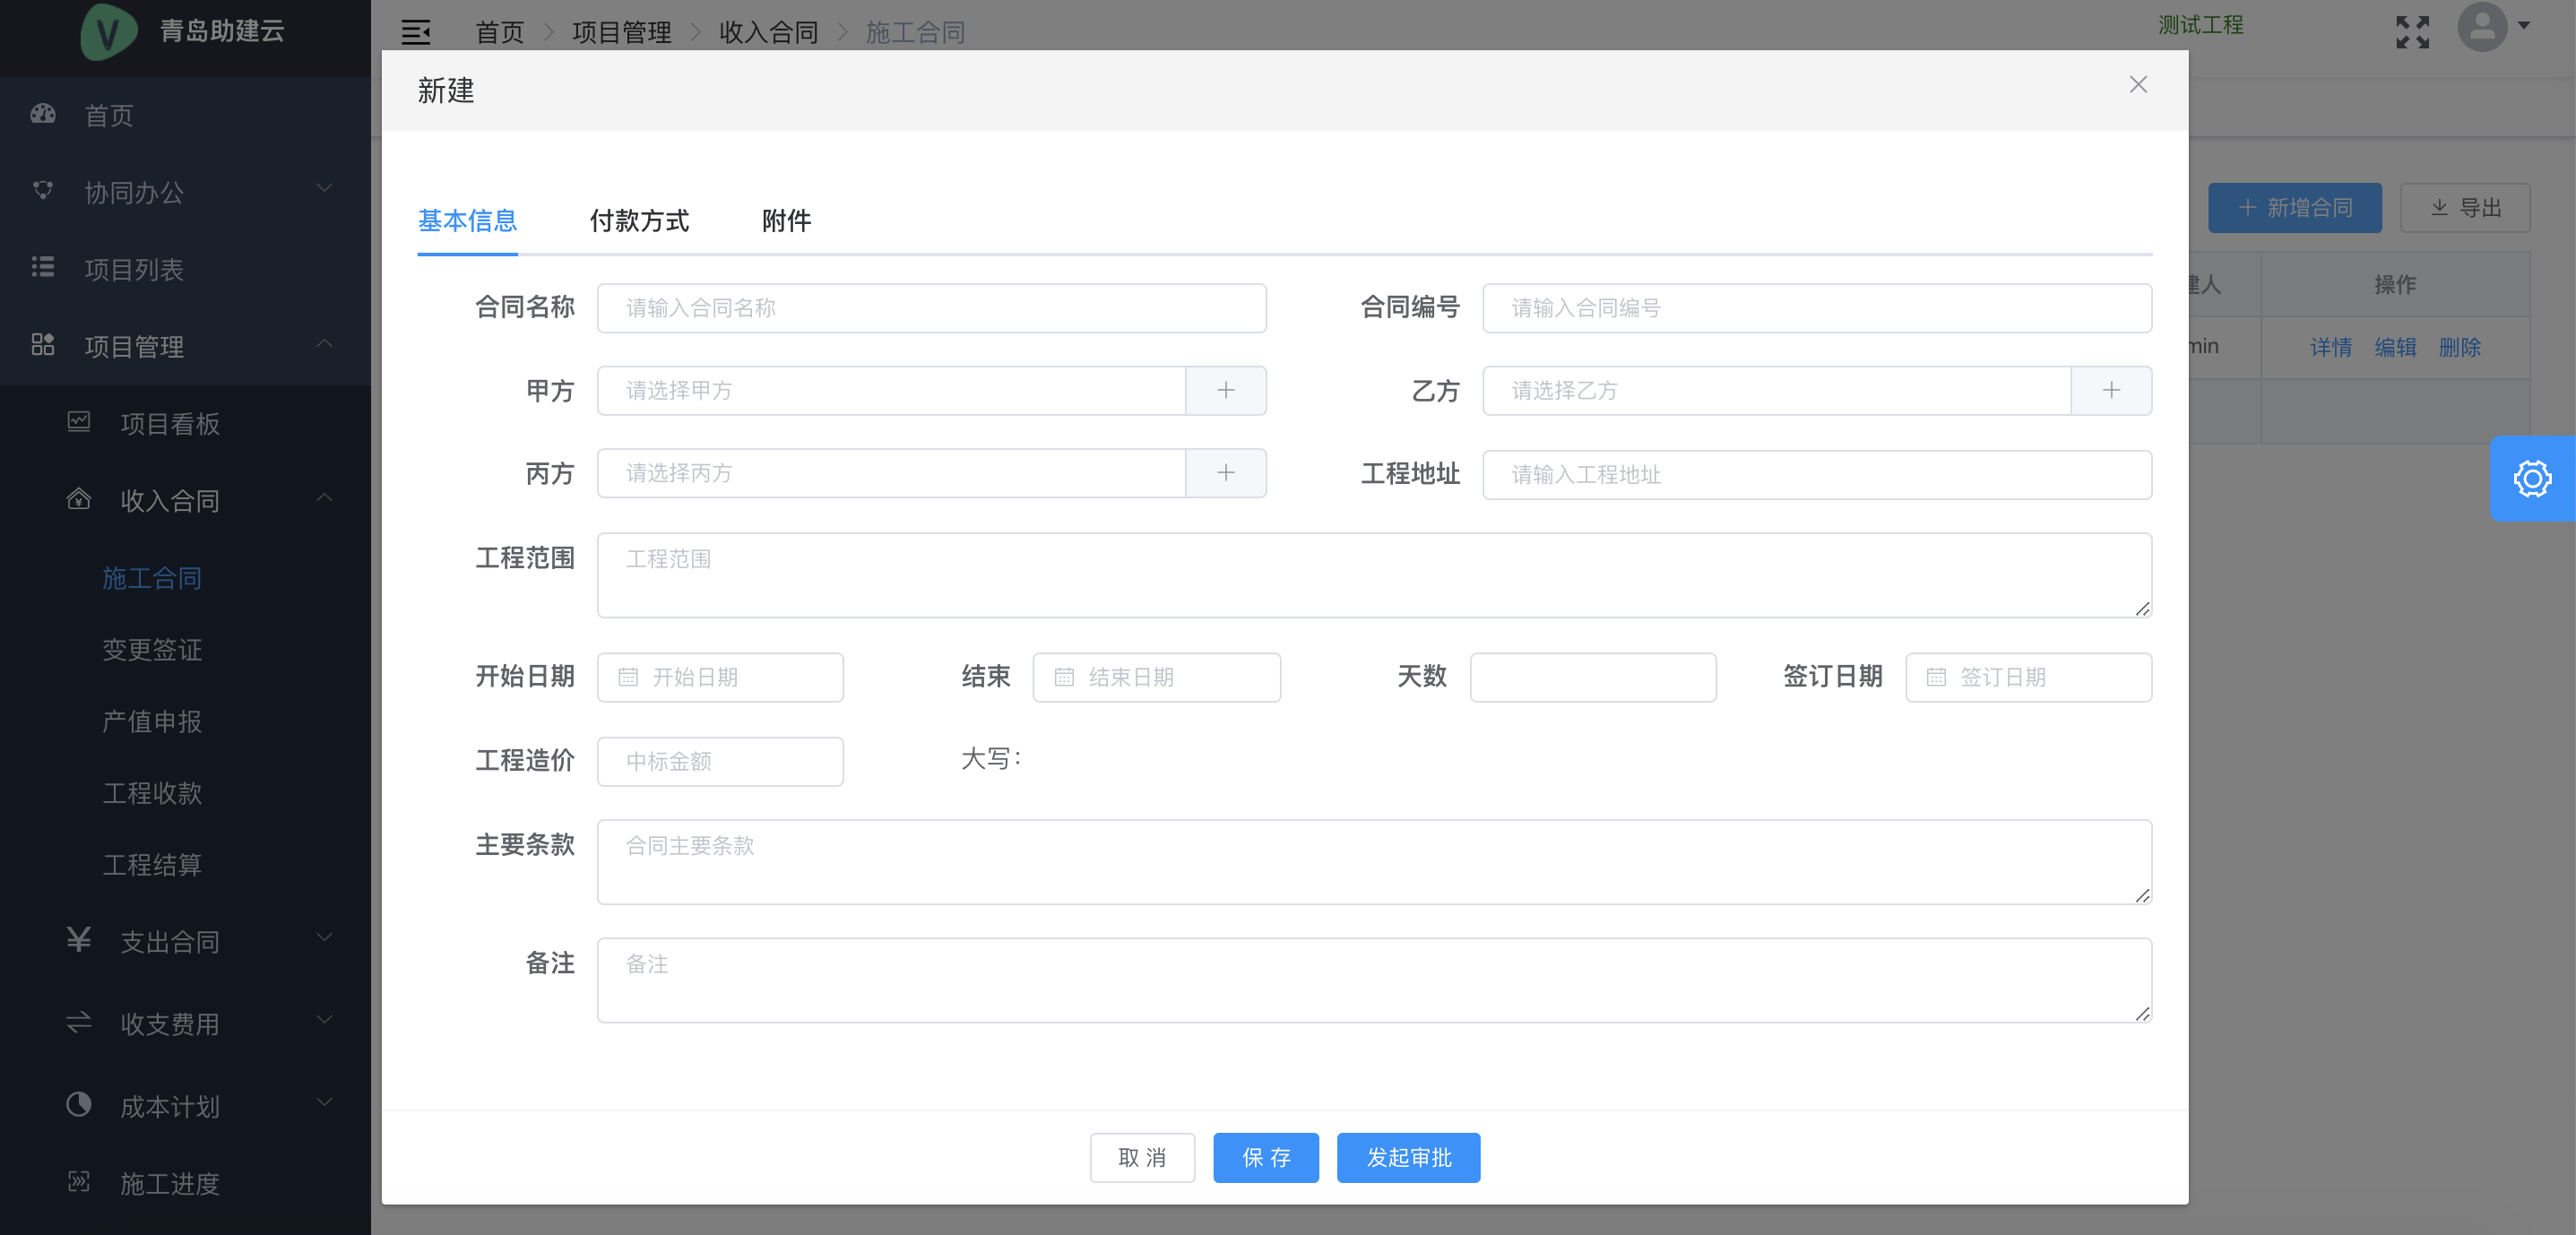Toggle the sidebar collapse hamburger icon
The image size is (2576, 1235).
[x=415, y=32]
